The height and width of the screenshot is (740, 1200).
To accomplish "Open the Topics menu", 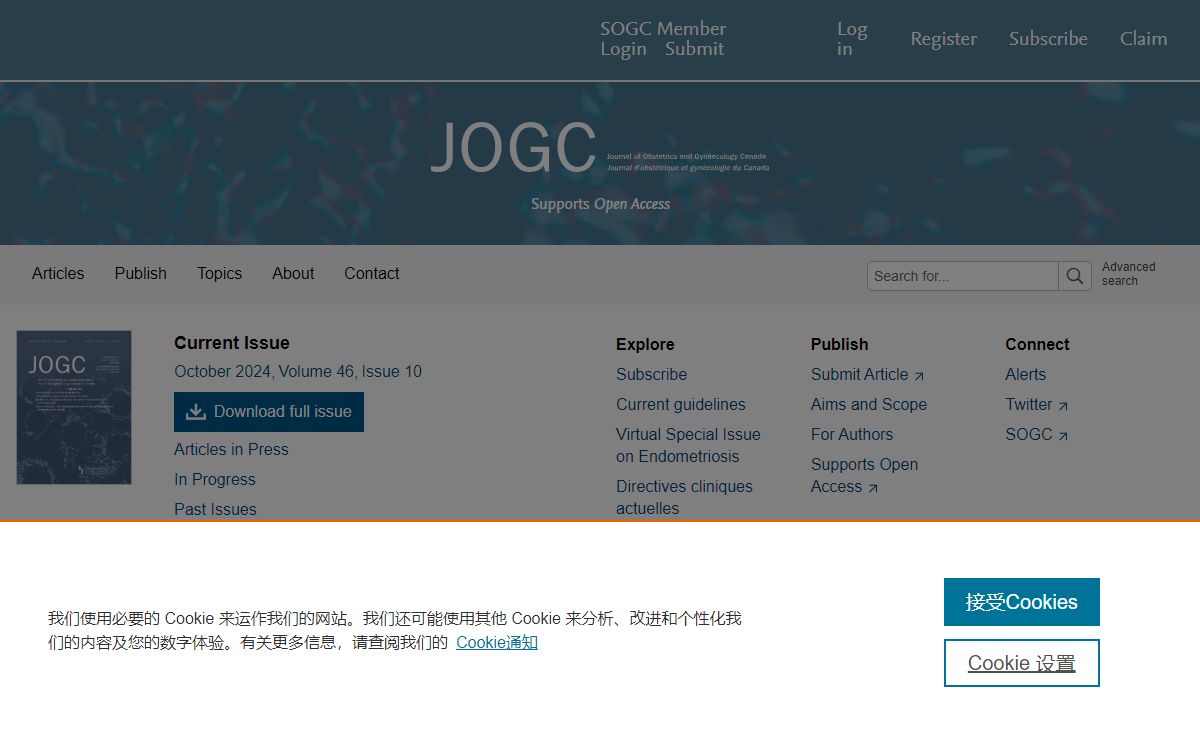I will (219, 273).
